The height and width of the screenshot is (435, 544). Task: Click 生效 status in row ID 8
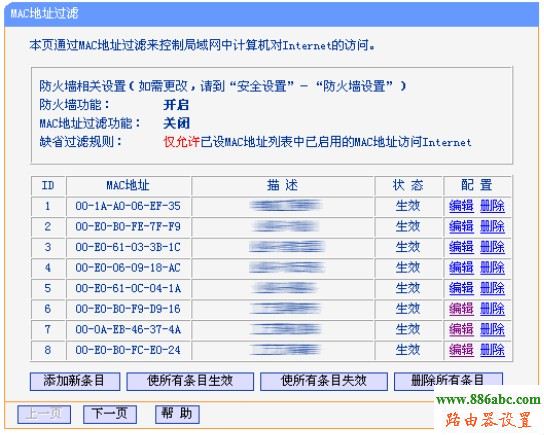(408, 349)
